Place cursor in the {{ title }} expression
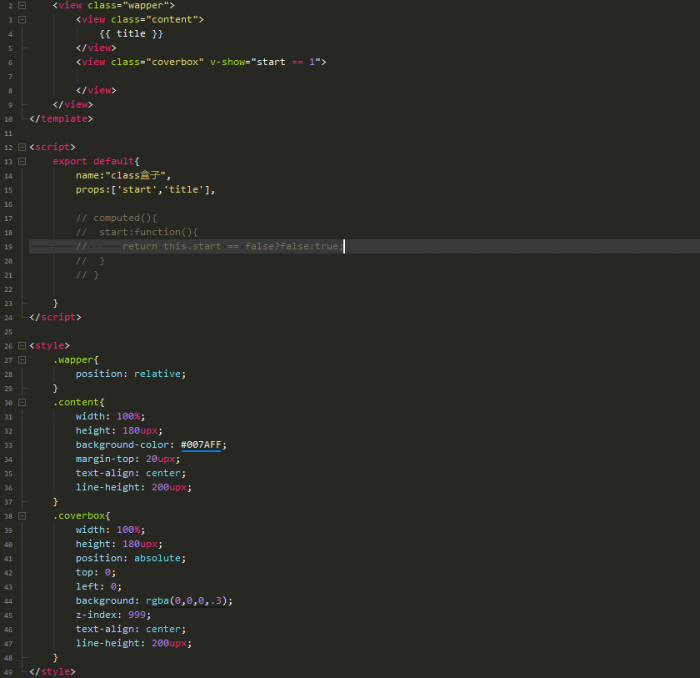This screenshot has width=700, height=678. [x=131, y=33]
